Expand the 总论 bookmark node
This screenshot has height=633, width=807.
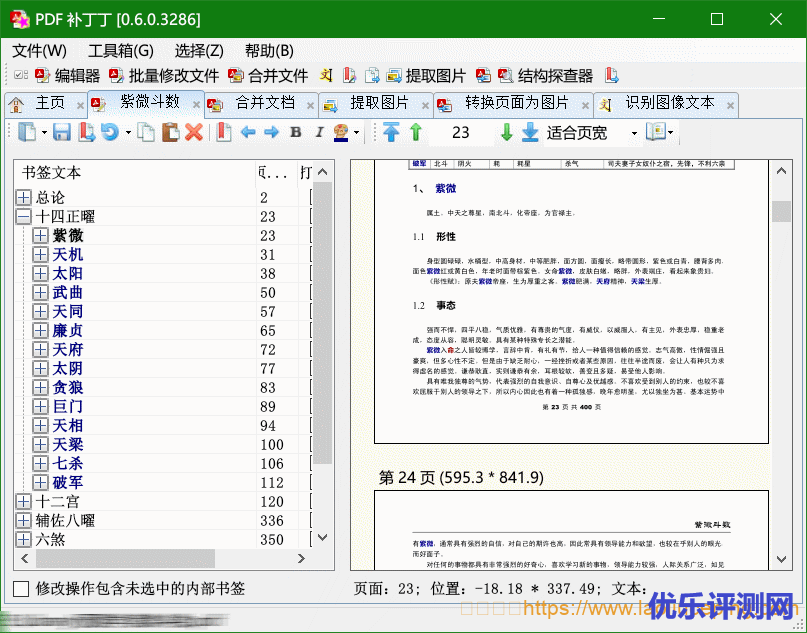pyautogui.click(x=24, y=198)
